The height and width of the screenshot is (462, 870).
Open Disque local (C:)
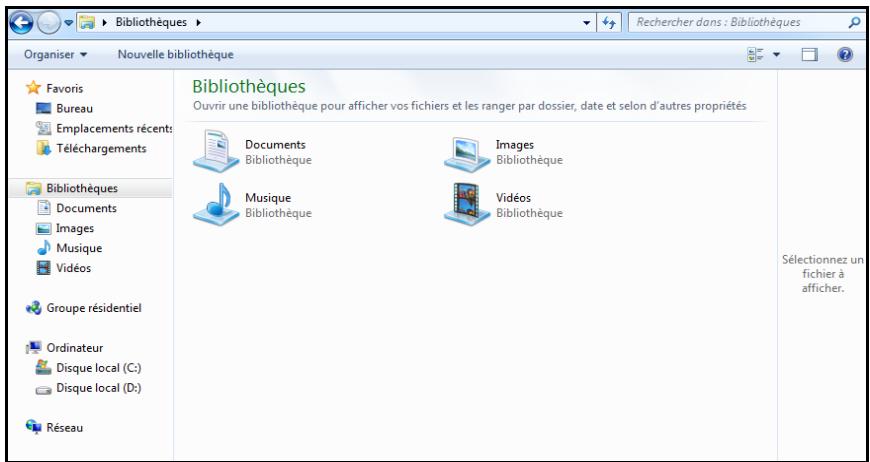click(x=99, y=368)
